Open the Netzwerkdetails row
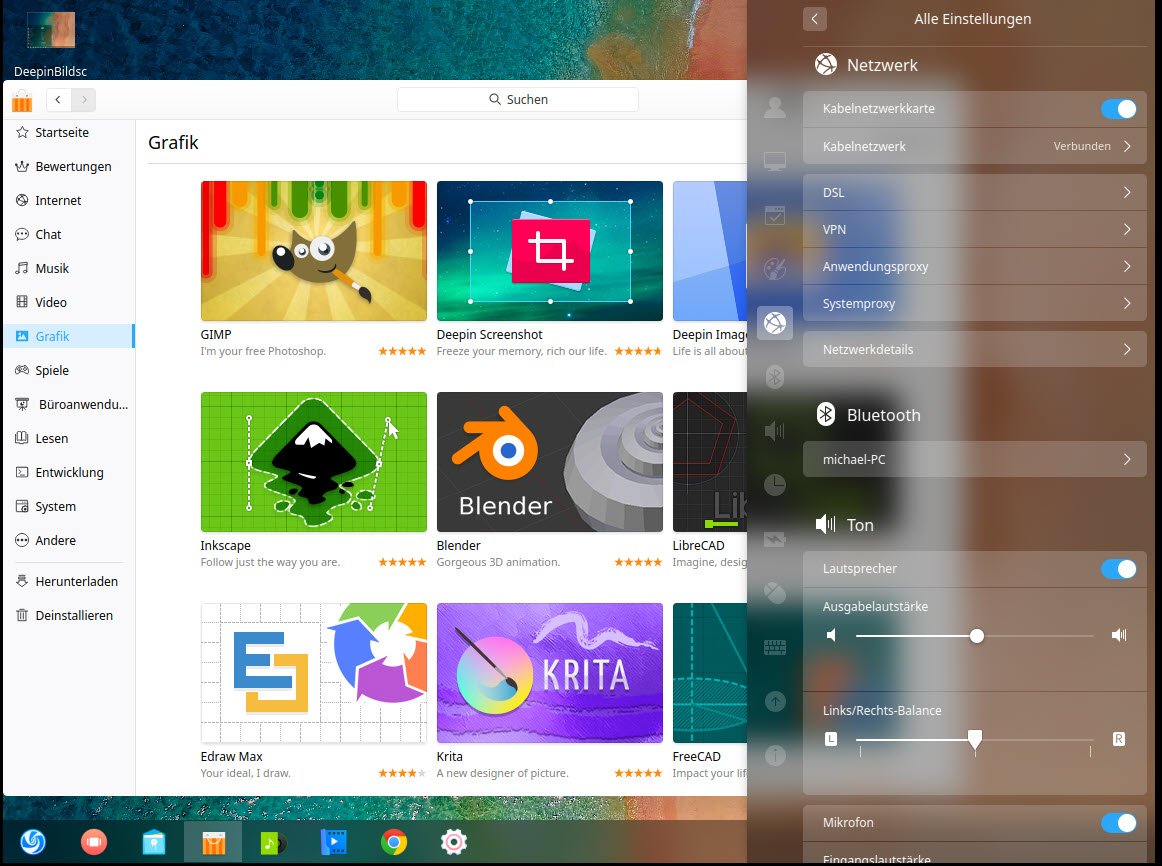The height and width of the screenshot is (866, 1162). pyautogui.click(x=975, y=350)
